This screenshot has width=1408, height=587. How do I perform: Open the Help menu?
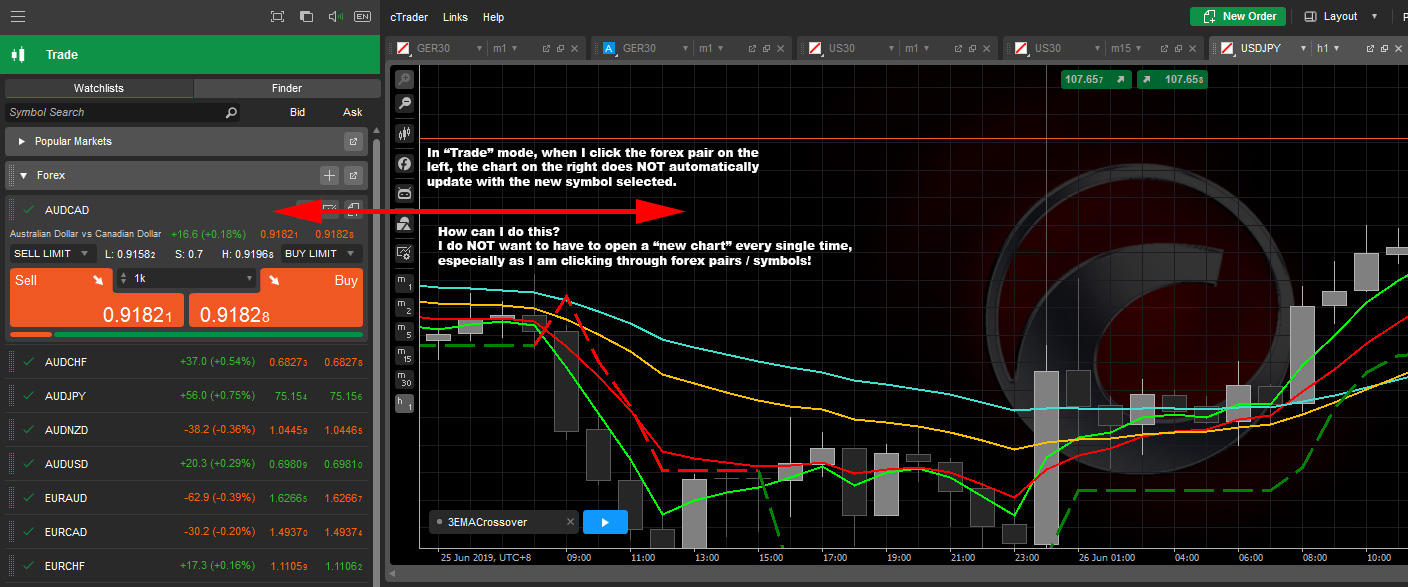click(493, 17)
